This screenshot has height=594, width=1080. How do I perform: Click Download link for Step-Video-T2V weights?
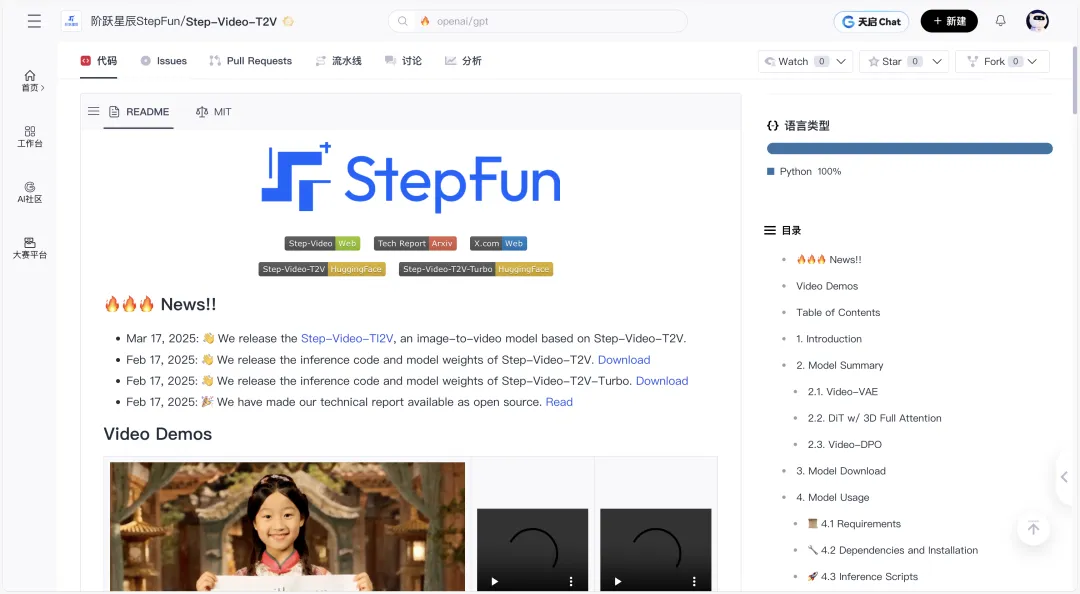pyautogui.click(x=624, y=360)
